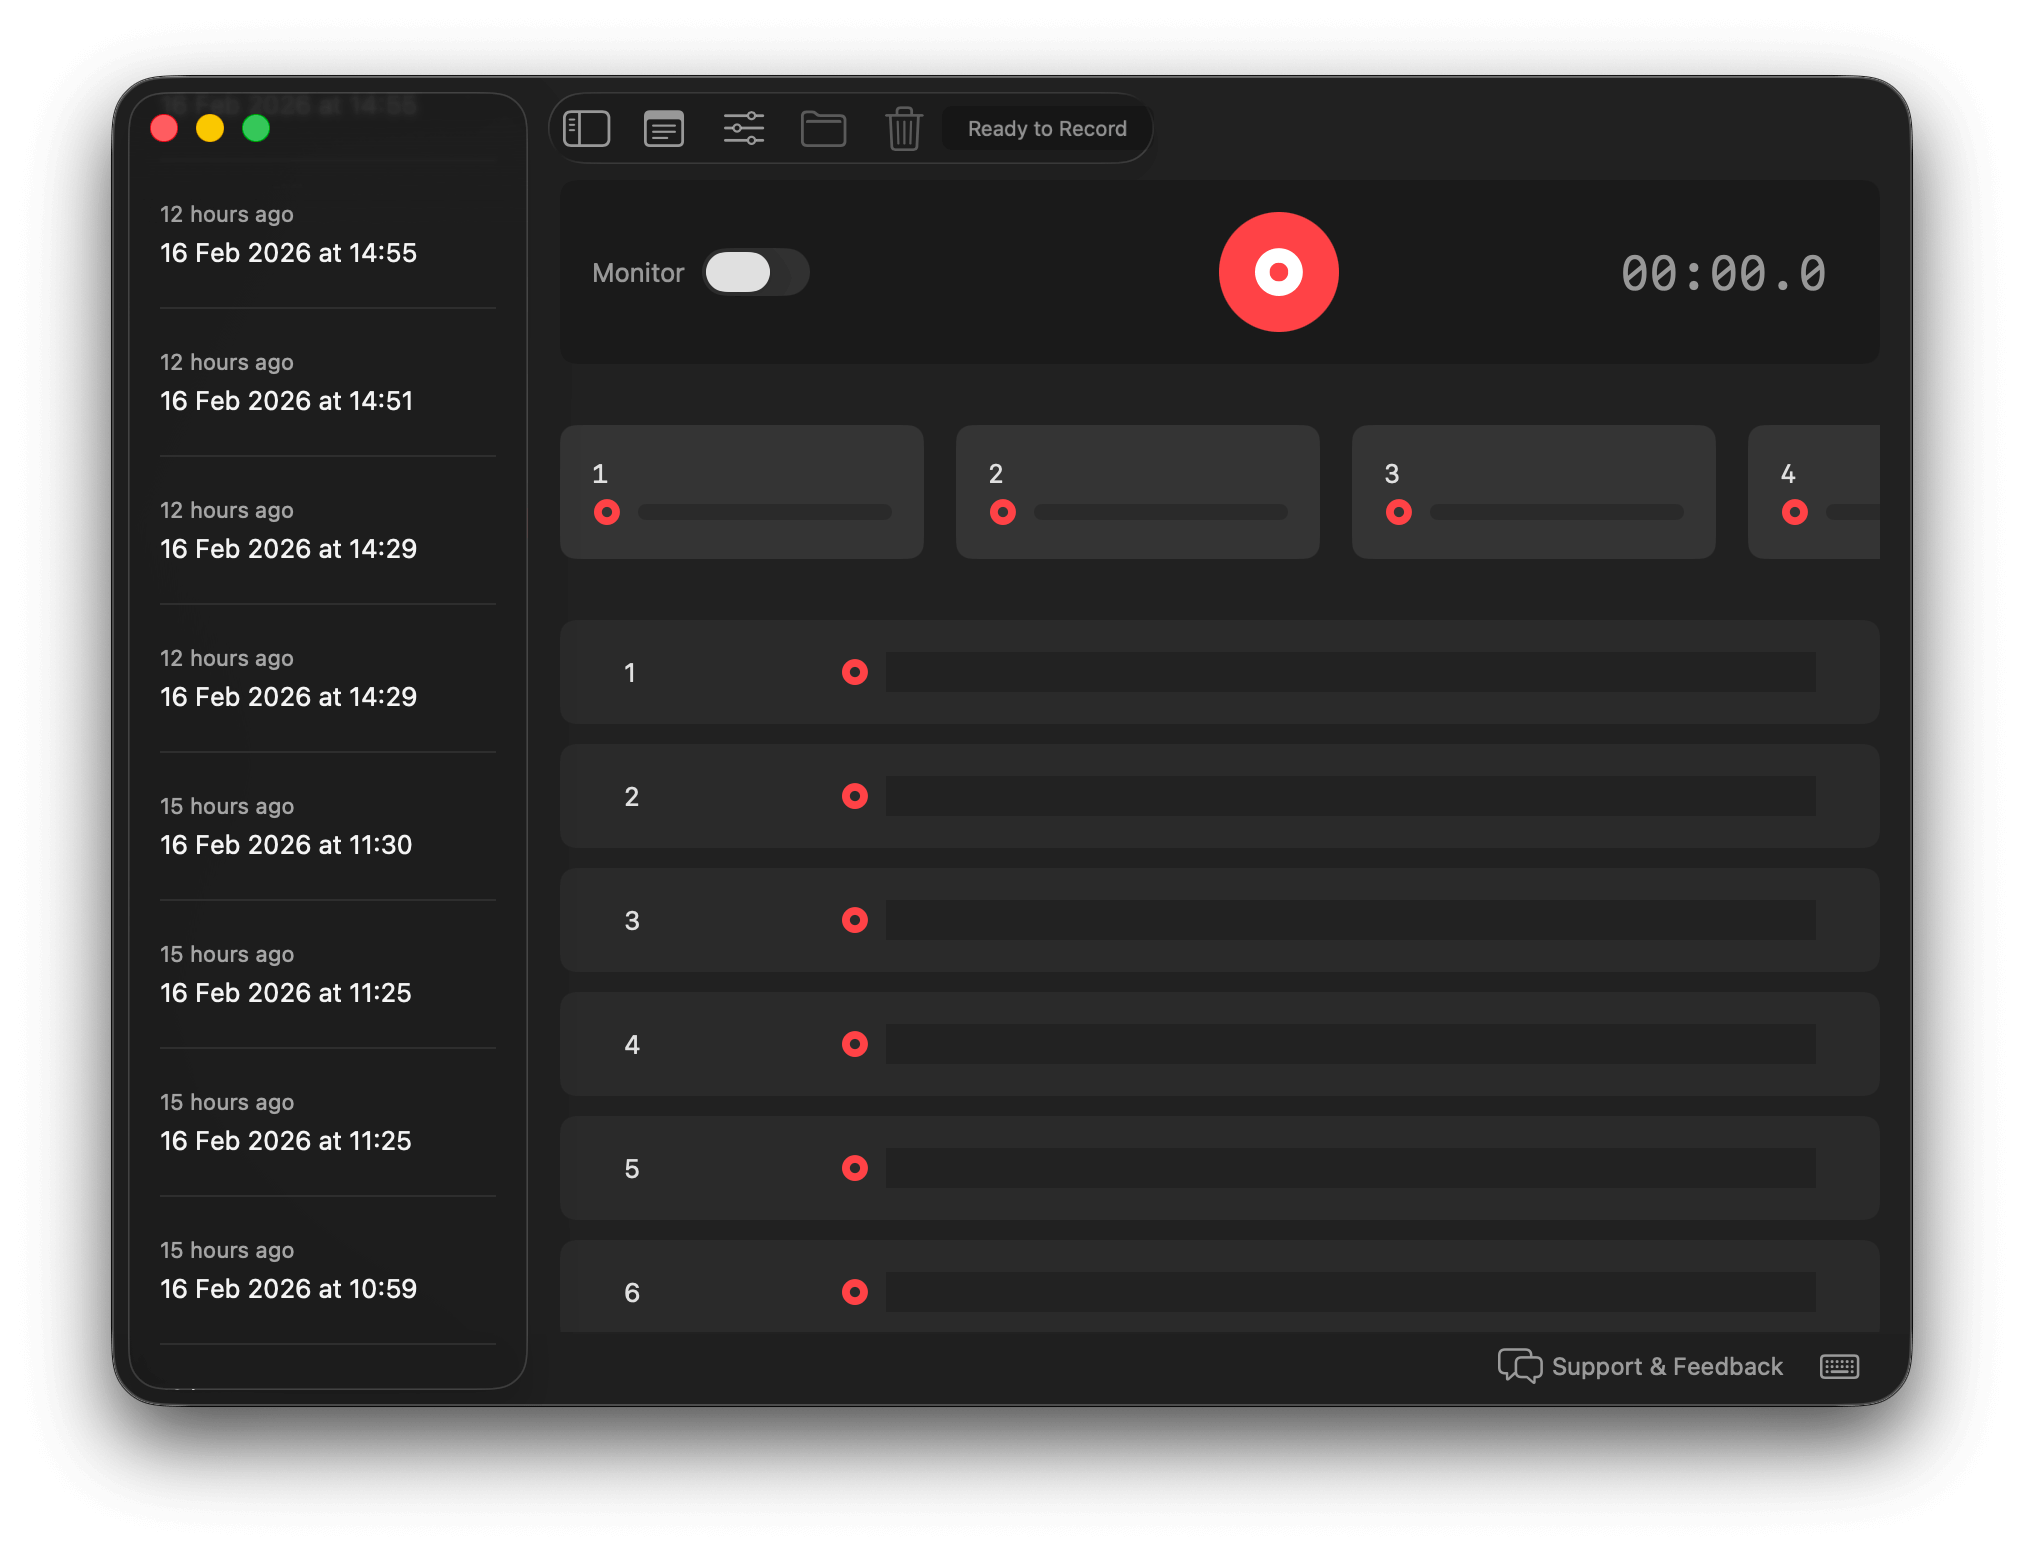Viewport: 2024px width, 1554px height.
Task: Select recording 16 Feb 2026 at 10:59
Action: point(288,1289)
